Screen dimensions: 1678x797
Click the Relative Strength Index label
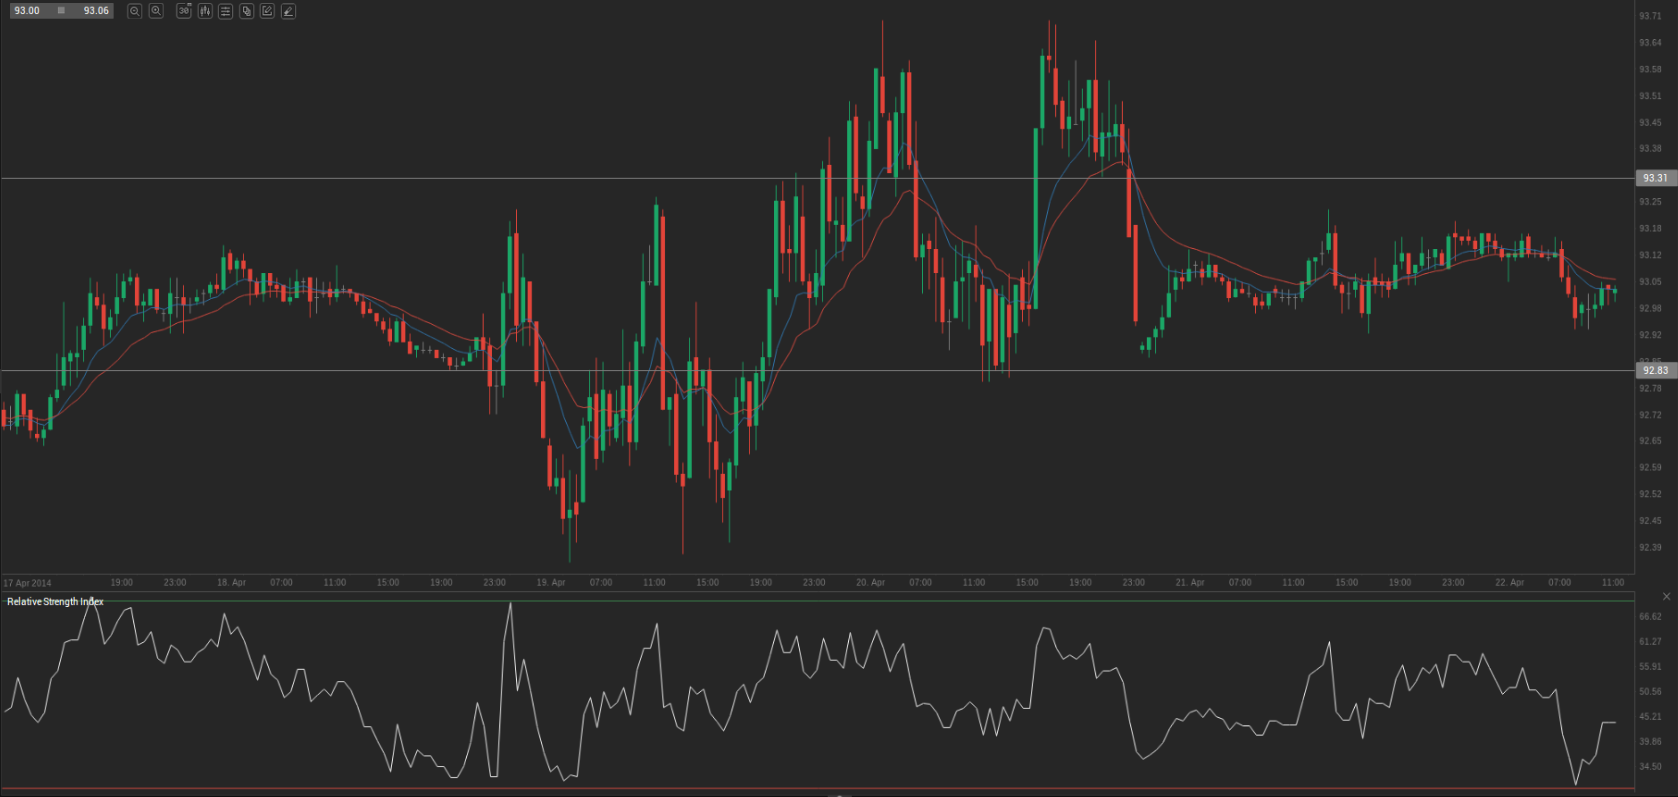55,602
